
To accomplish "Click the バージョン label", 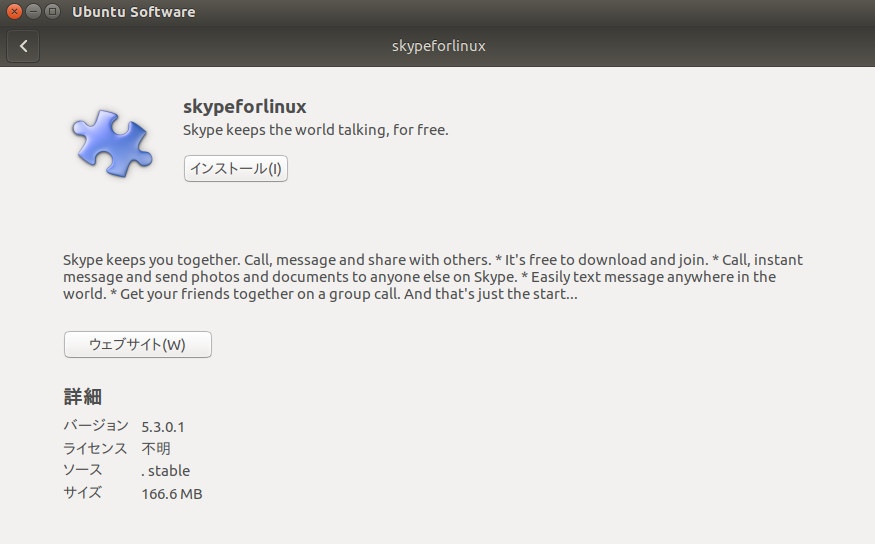I will (x=96, y=426).
